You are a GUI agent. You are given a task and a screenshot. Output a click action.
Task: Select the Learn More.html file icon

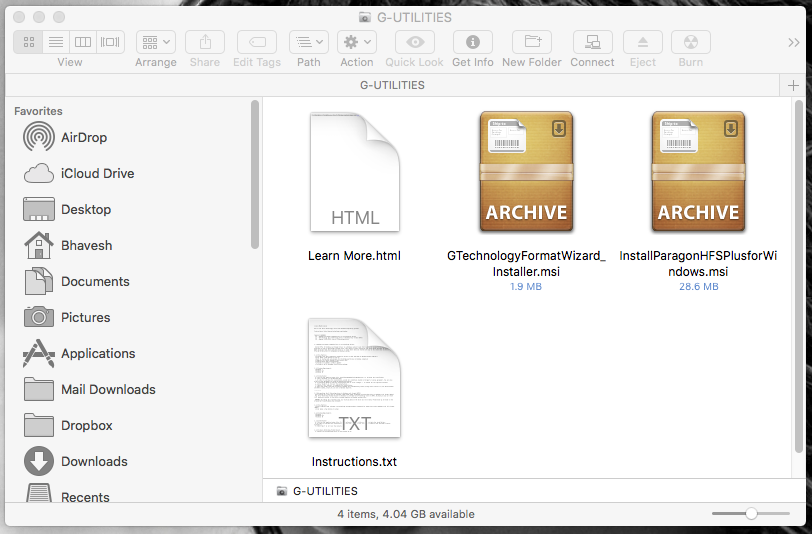tap(355, 172)
